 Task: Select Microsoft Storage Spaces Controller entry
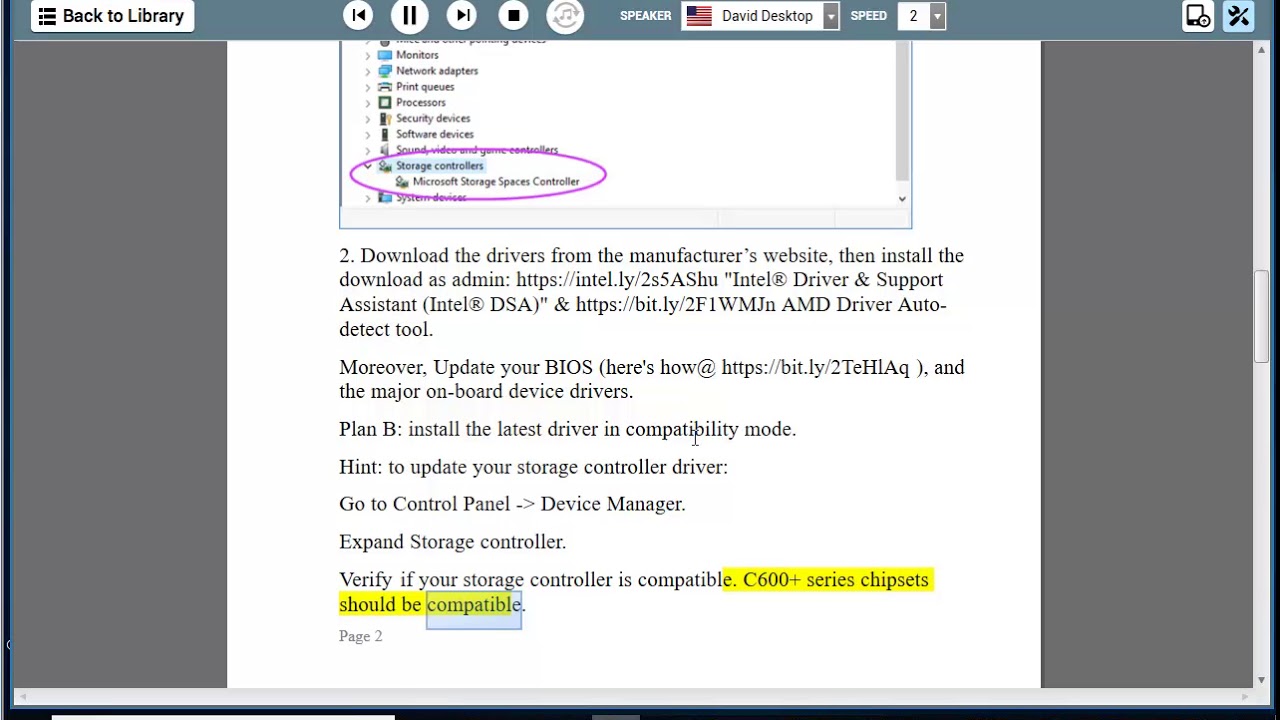495,182
